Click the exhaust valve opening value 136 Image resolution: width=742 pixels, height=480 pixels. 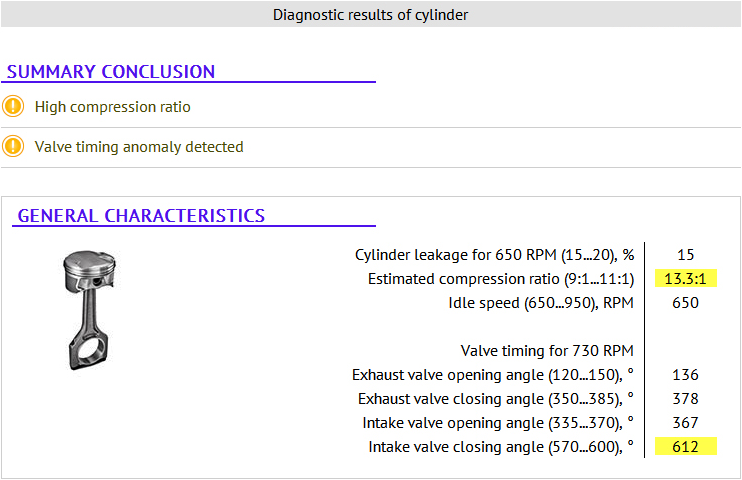click(x=686, y=374)
